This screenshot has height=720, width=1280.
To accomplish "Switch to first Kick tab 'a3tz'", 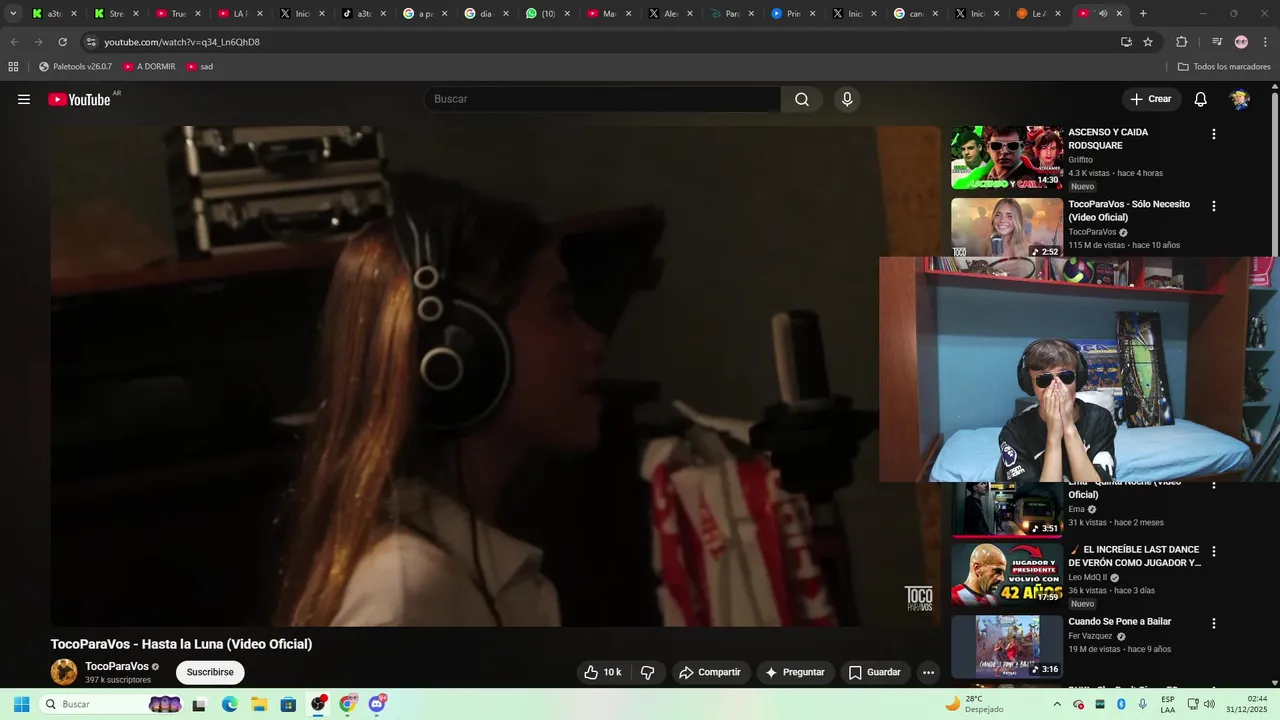I will coord(54,14).
